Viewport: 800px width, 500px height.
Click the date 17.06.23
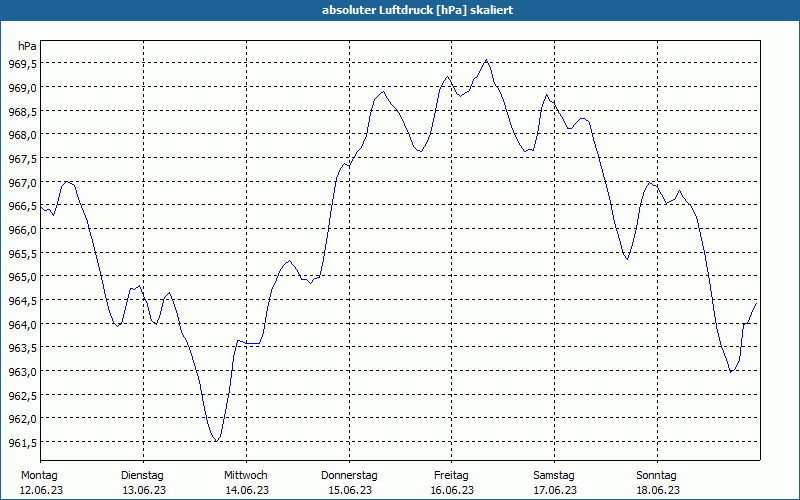[555, 490]
